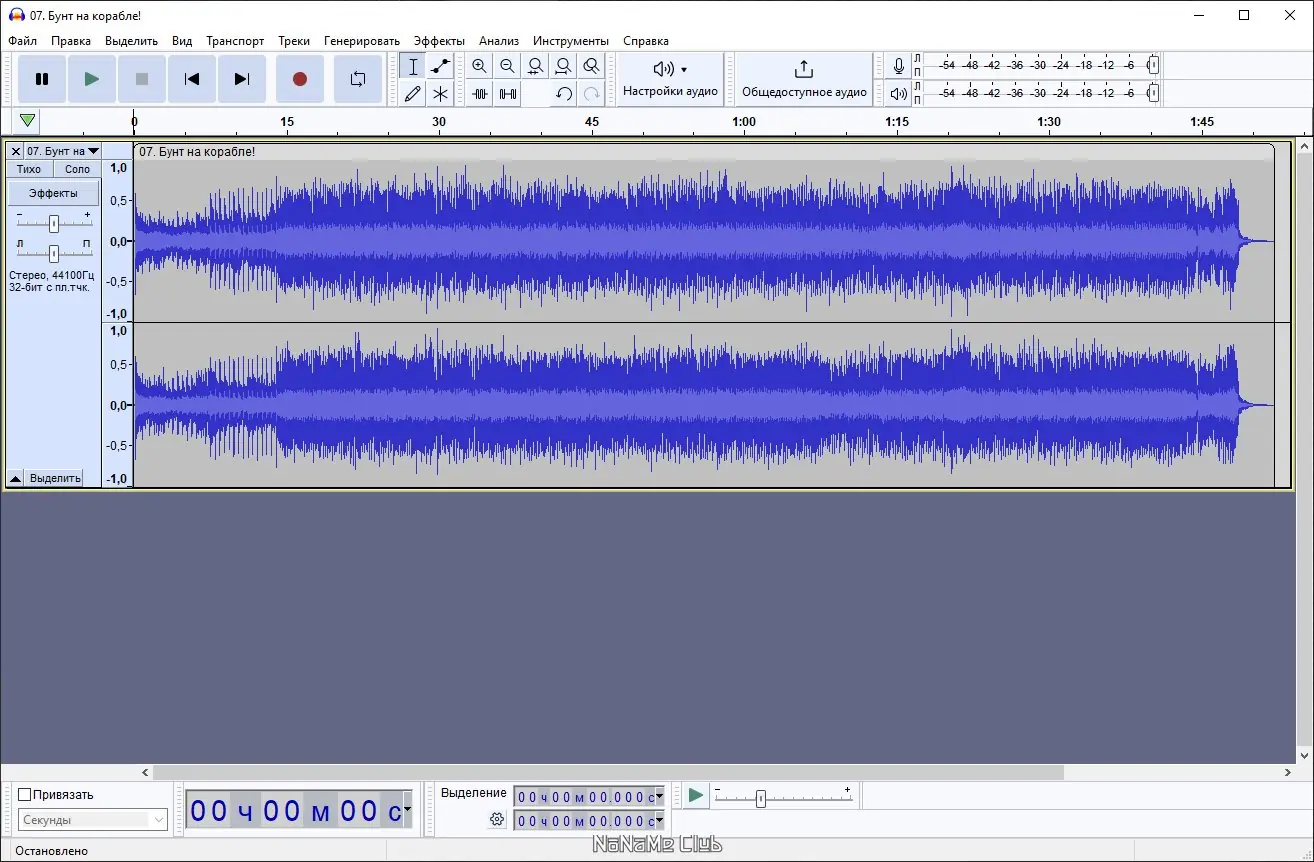Expand the Настройки аудио dropdown

click(x=670, y=79)
